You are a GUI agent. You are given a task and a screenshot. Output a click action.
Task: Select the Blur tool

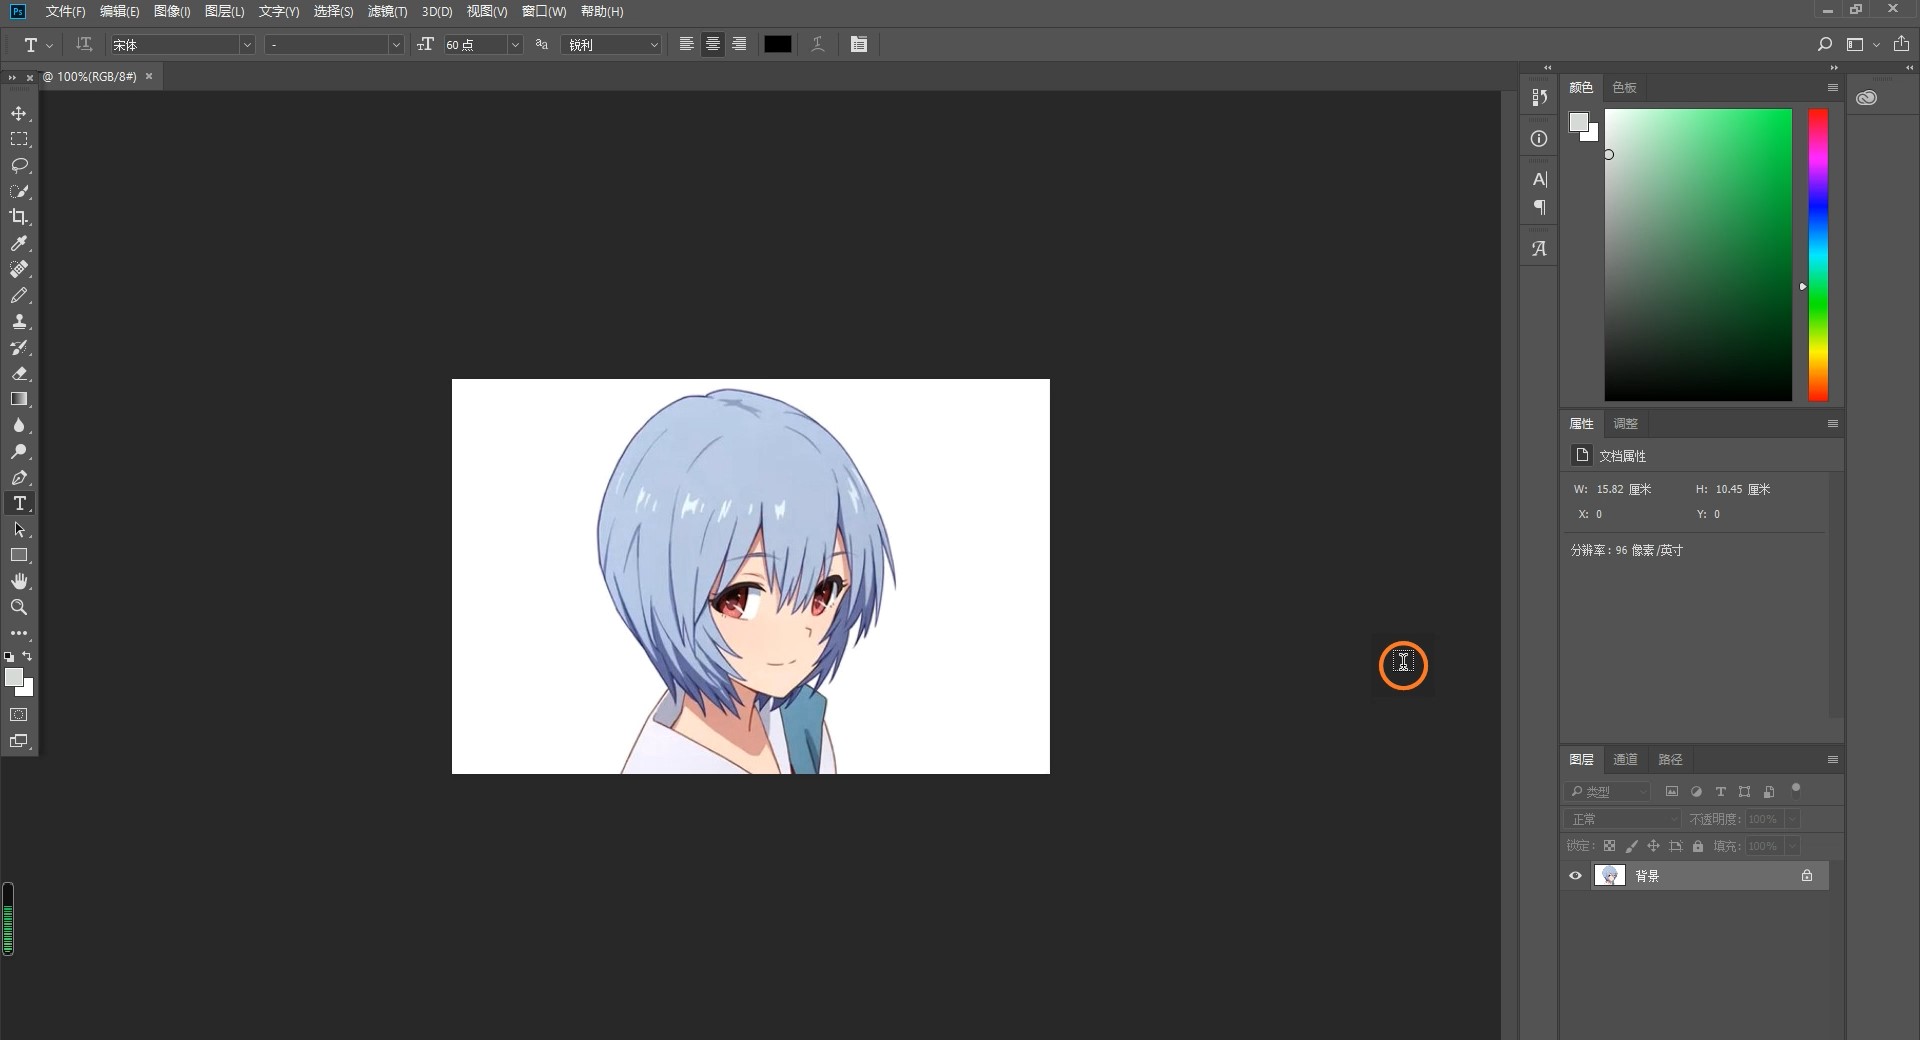coord(19,425)
